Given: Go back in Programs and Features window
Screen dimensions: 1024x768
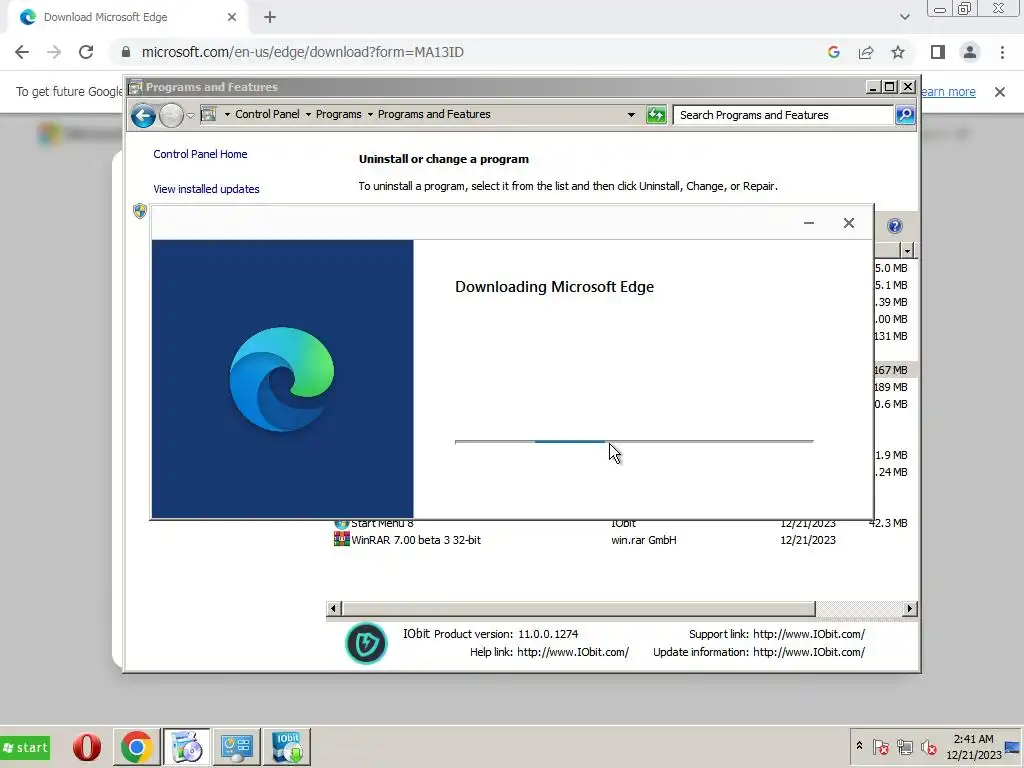Looking at the screenshot, I should [143, 116].
